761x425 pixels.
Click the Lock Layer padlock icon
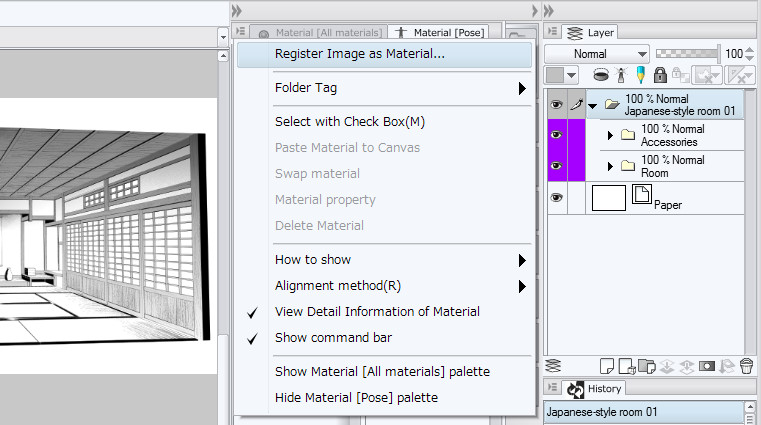pos(660,75)
